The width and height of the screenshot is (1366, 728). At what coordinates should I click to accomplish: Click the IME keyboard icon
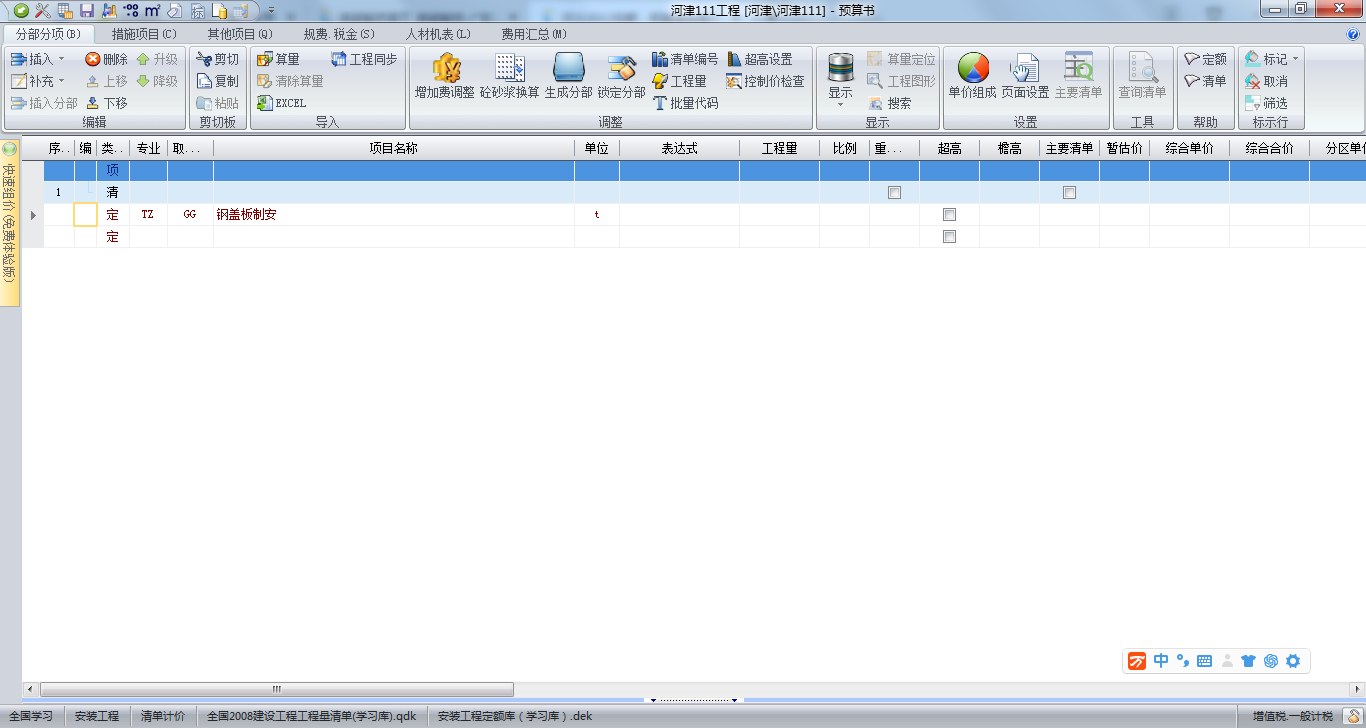click(x=1204, y=660)
